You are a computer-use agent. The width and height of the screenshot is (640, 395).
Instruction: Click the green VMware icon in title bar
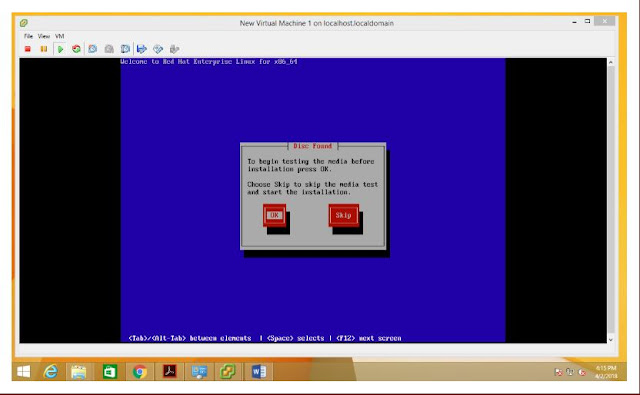pyautogui.click(x=24, y=23)
